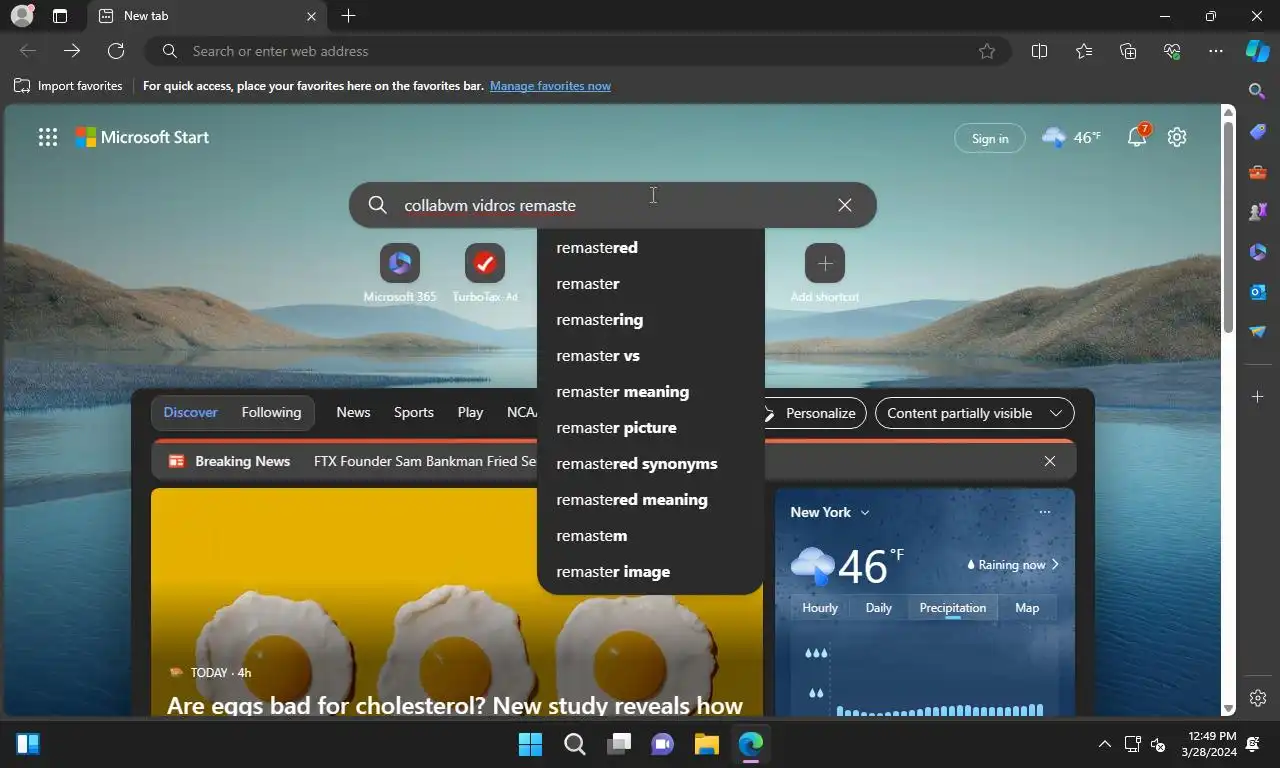Select Following feed tab
Viewport: 1280px width, 768px height.
271,412
